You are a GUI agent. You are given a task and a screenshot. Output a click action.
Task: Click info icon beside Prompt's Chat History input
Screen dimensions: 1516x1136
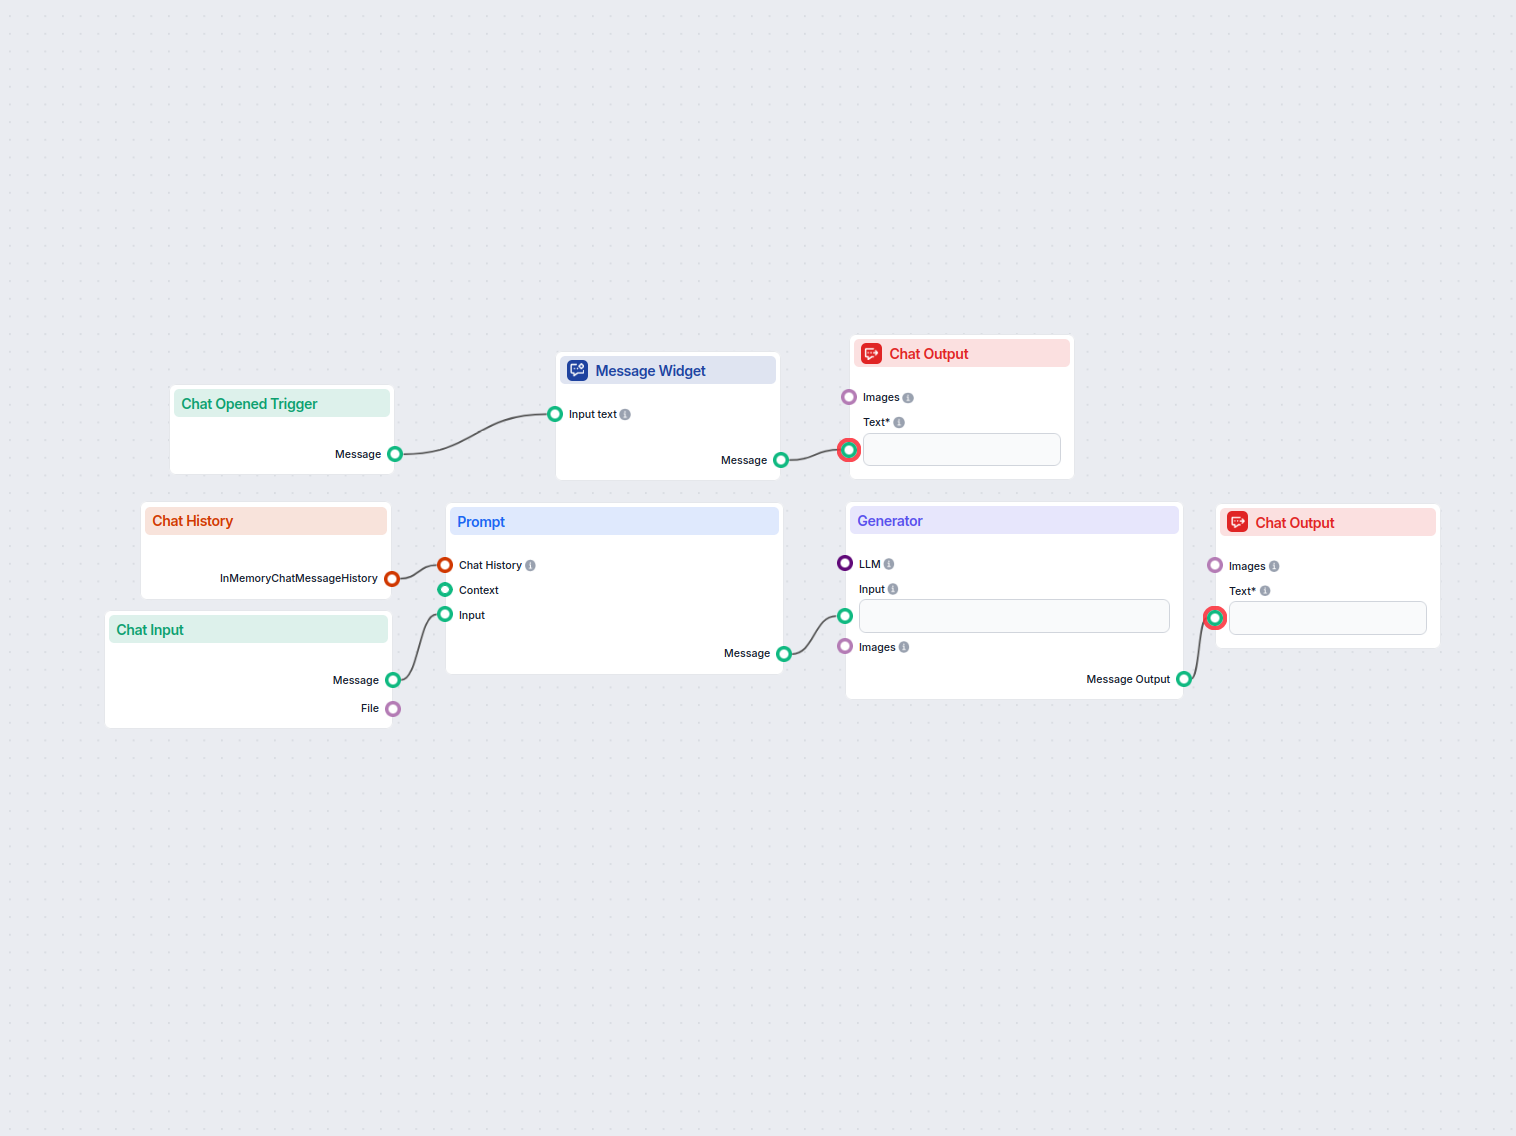(530, 566)
